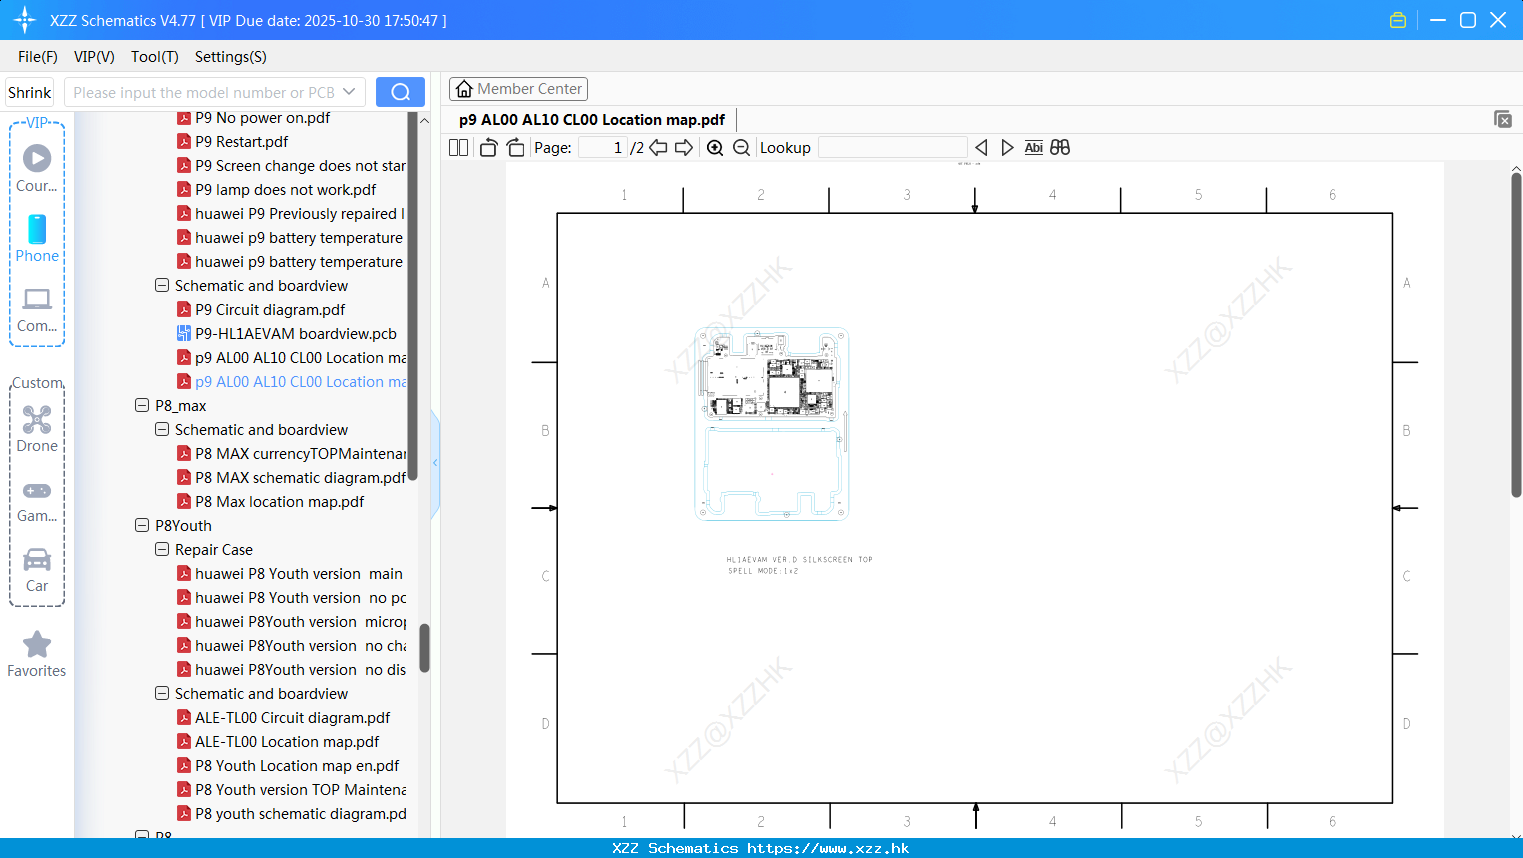Screen dimensions: 1523x858
Task: Open the Car category
Action: (x=37, y=570)
